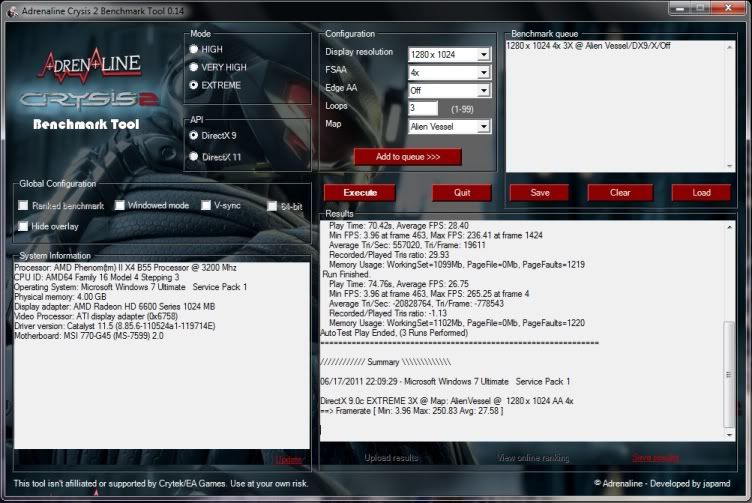Enable the V-sync checkbox

pyautogui.click(x=206, y=205)
